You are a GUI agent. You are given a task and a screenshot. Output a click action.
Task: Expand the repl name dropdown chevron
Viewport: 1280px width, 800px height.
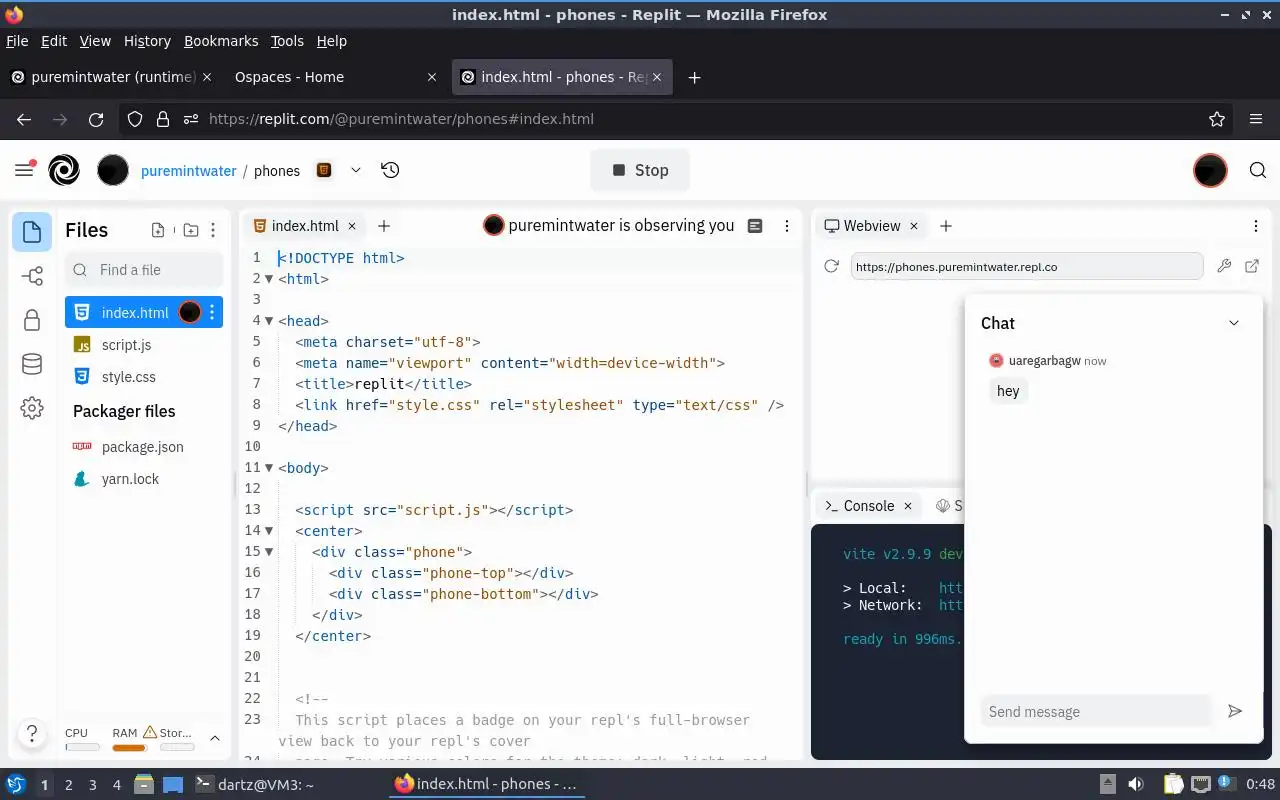355,170
